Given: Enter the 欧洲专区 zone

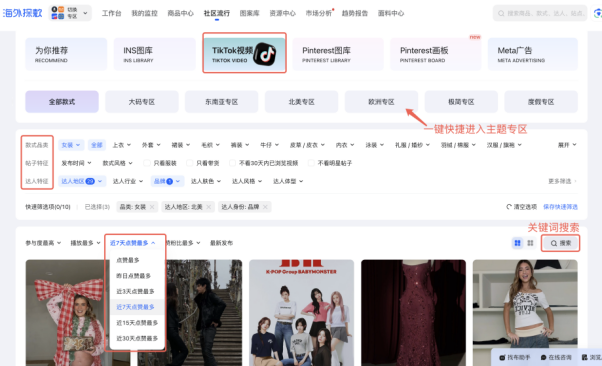Looking at the screenshot, I should click(x=381, y=102).
